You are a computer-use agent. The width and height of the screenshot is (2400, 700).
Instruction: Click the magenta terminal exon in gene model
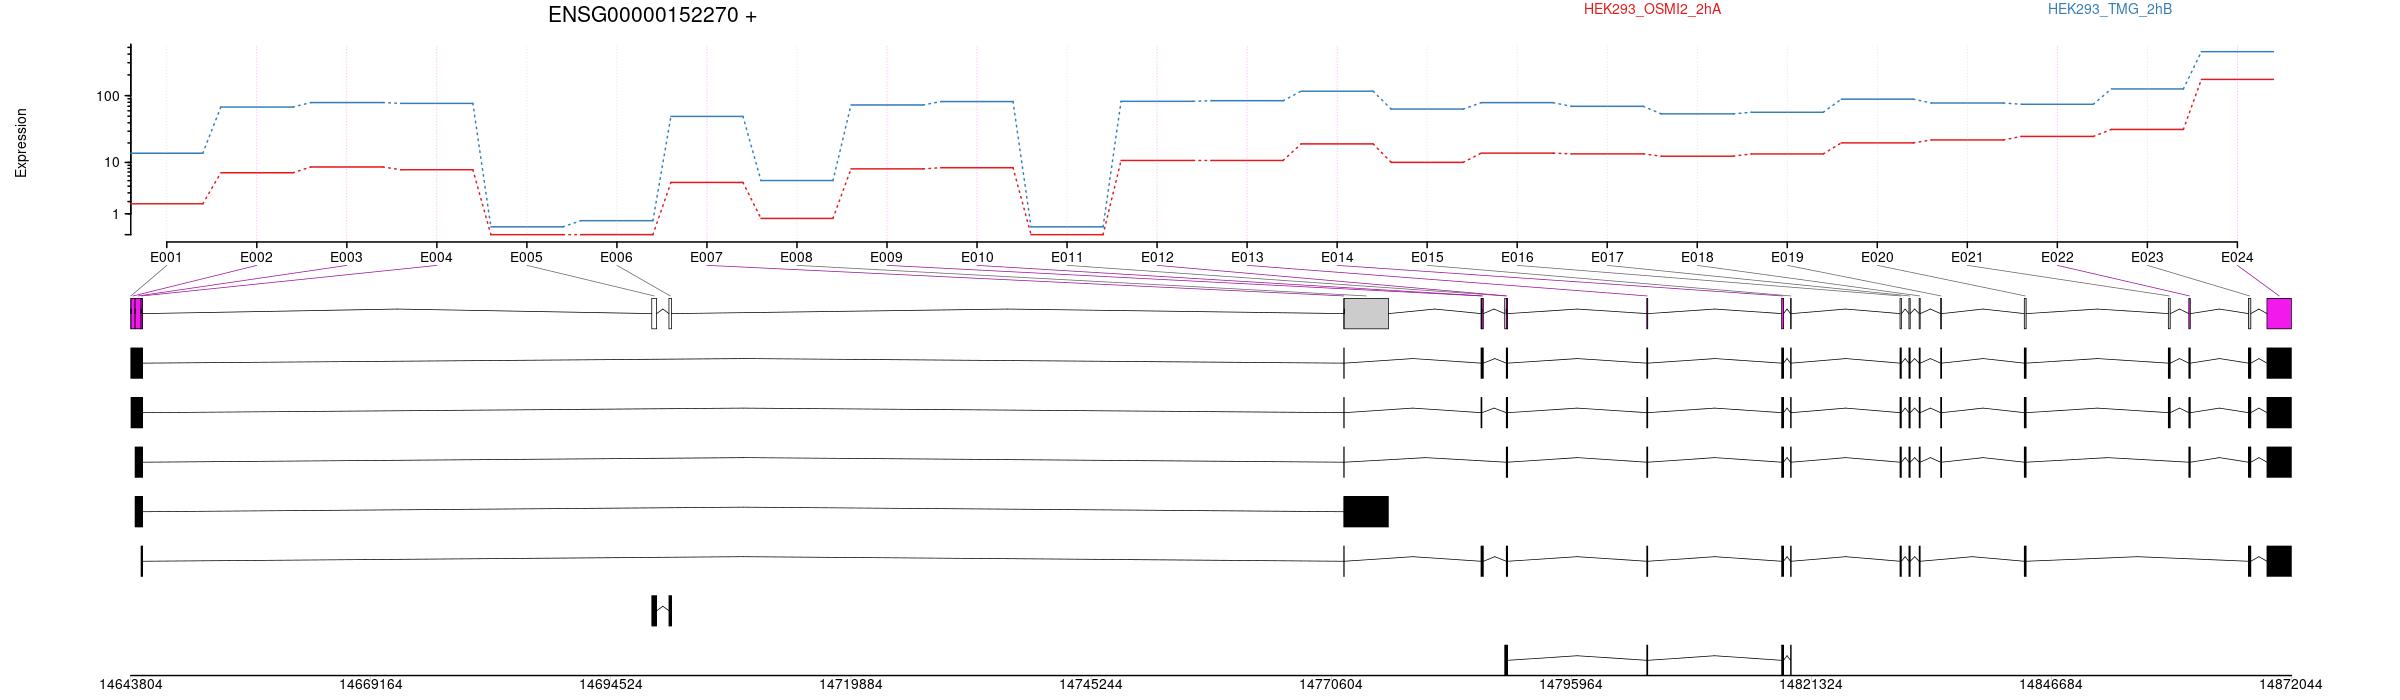(2279, 313)
